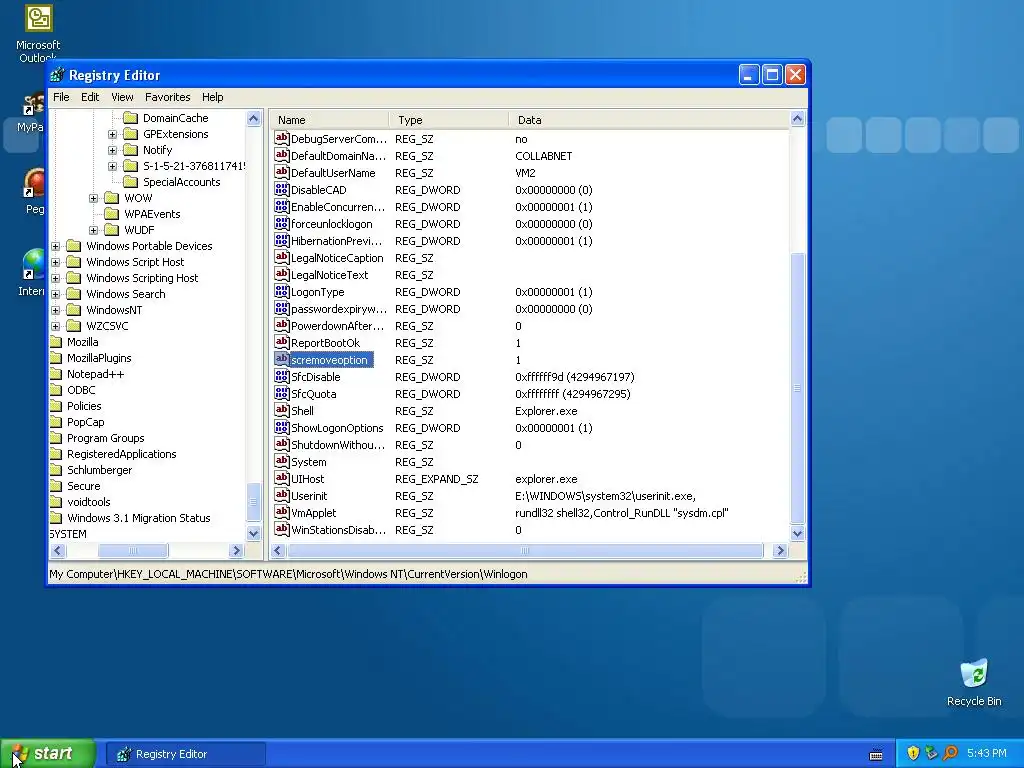Click the values pane vertical scrollbar thumb

click(797, 388)
